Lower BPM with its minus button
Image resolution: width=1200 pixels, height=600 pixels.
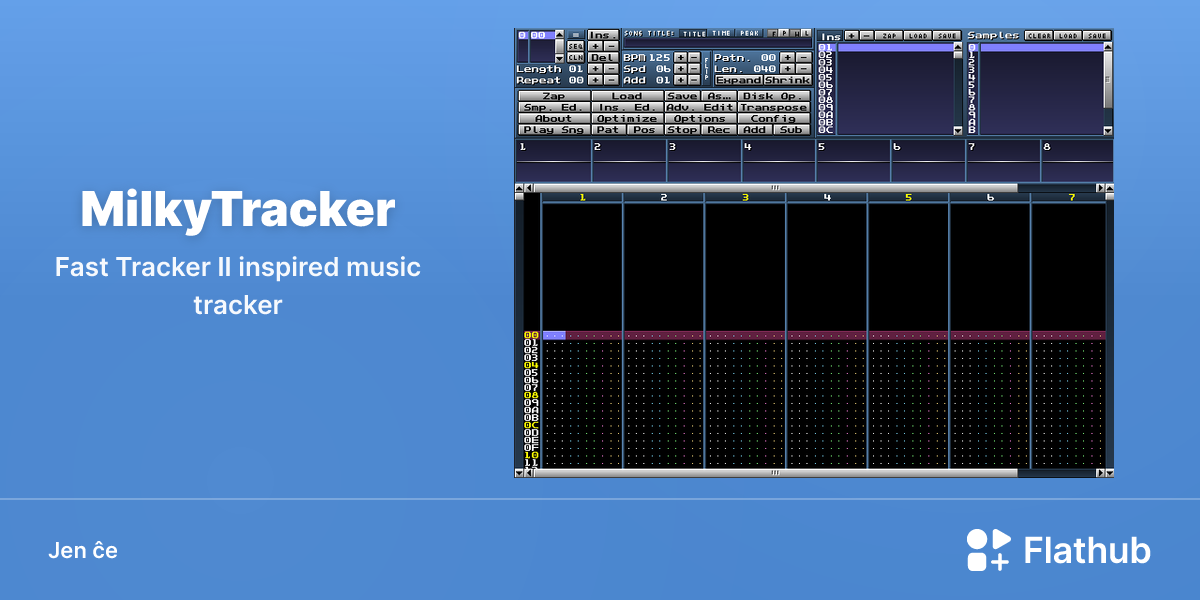pos(694,58)
